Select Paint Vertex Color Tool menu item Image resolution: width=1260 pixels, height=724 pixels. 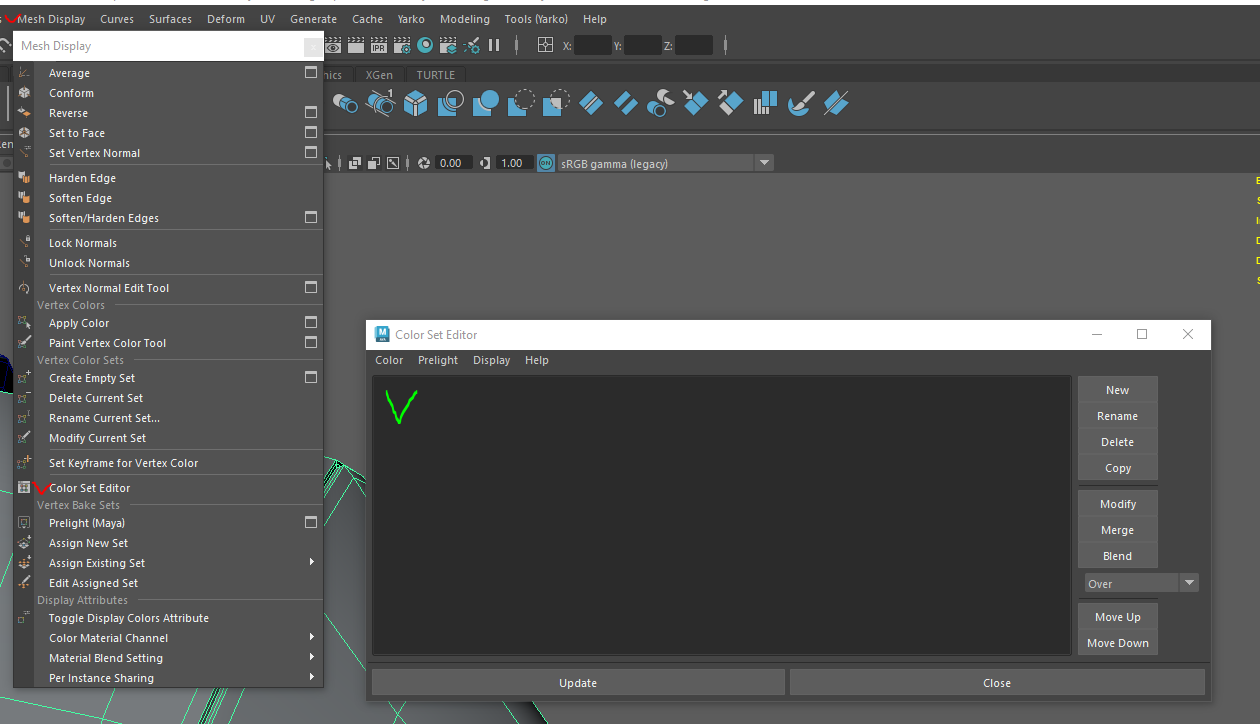107,343
